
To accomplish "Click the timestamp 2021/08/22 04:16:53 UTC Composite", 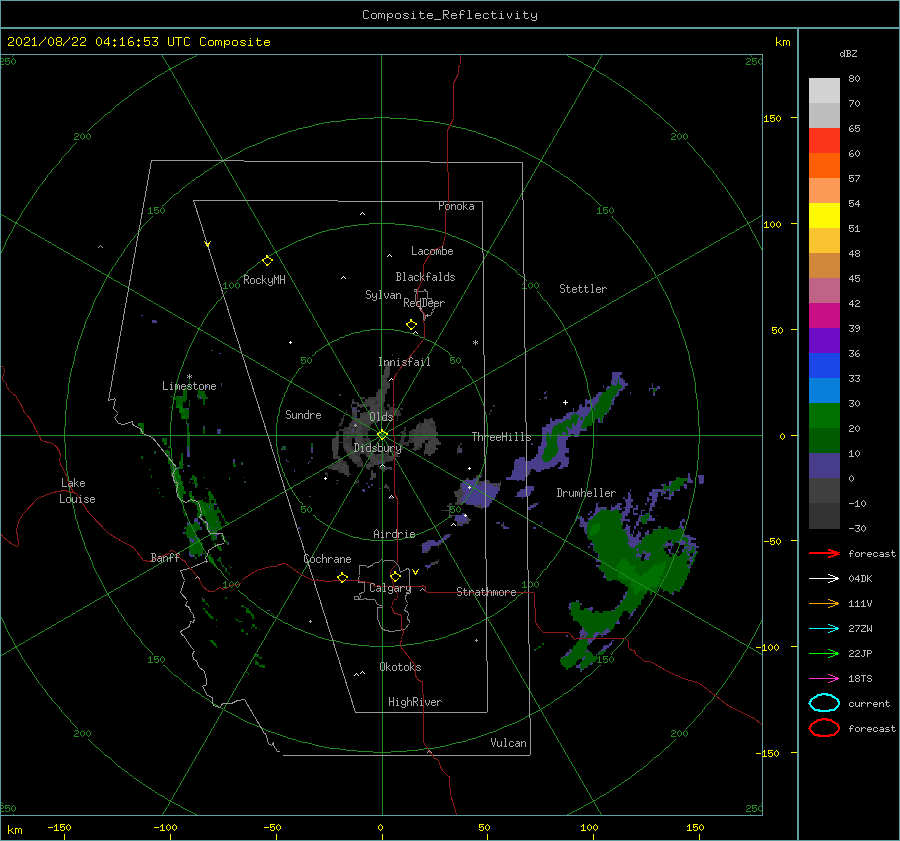I will (x=138, y=42).
